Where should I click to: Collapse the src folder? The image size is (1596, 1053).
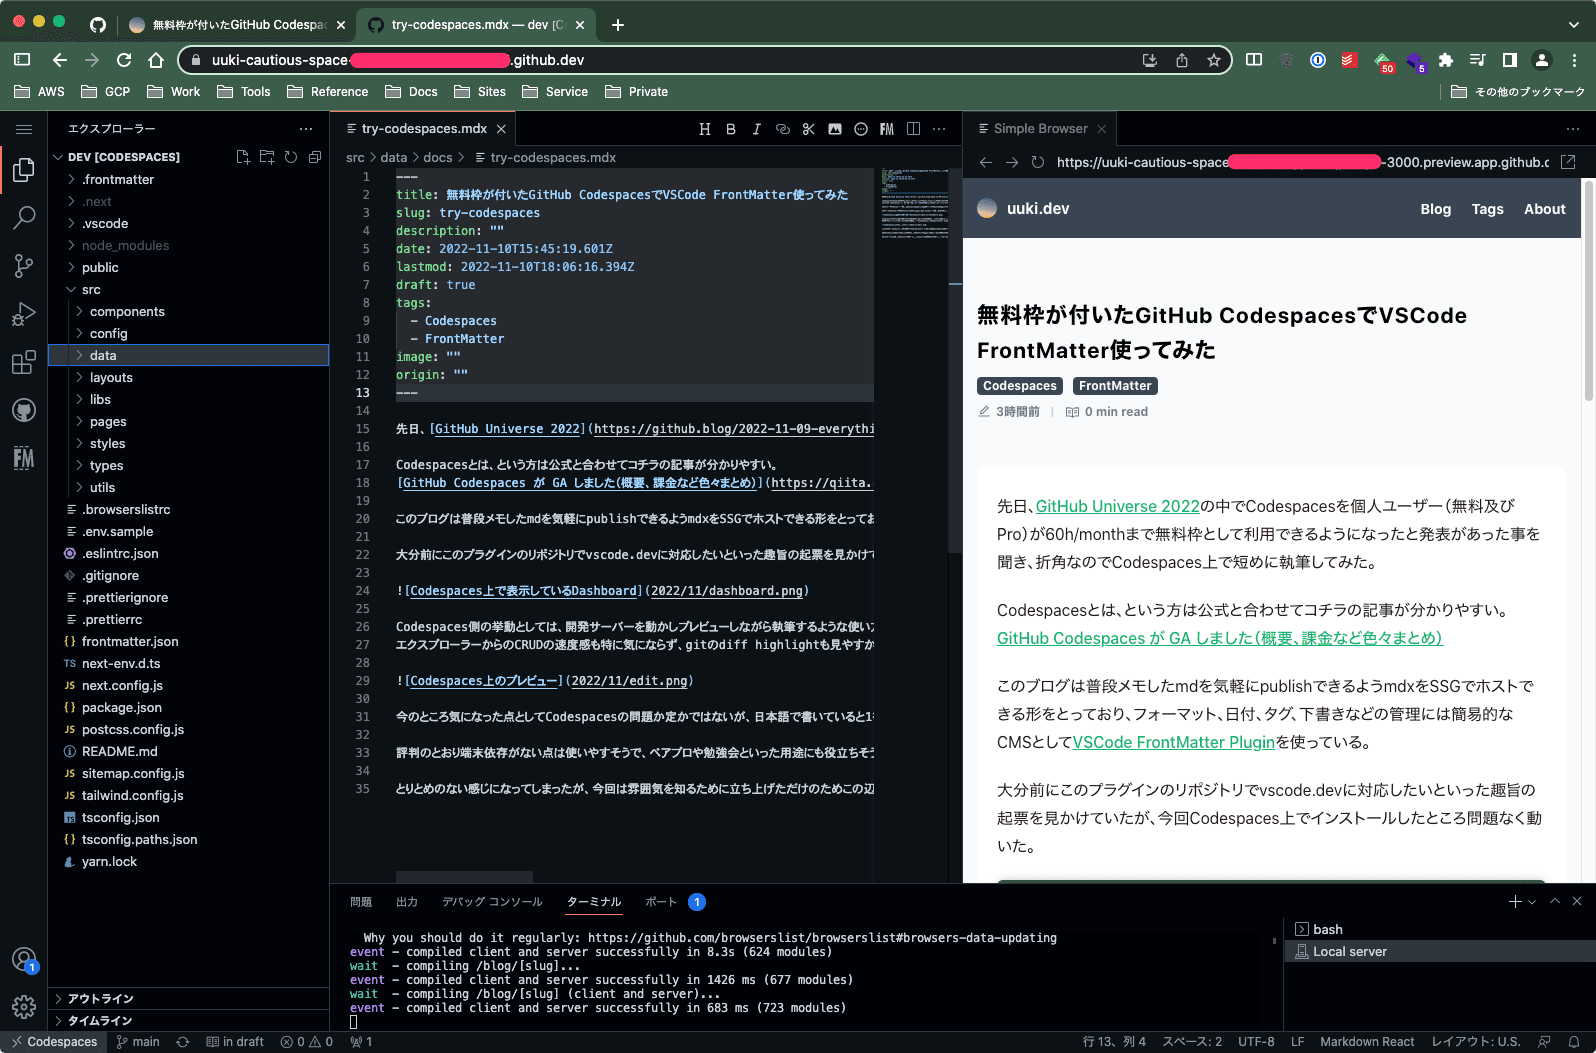point(188,290)
